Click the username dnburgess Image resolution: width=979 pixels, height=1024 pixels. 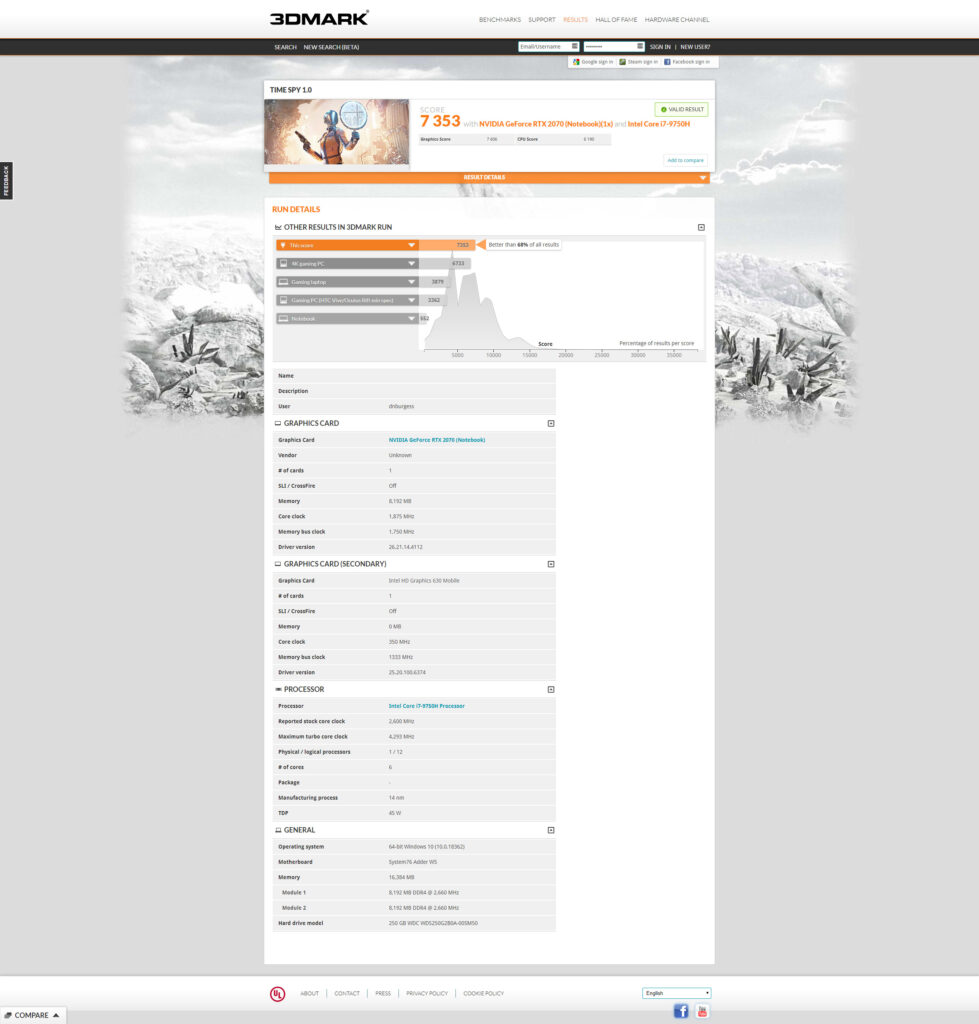401,406
